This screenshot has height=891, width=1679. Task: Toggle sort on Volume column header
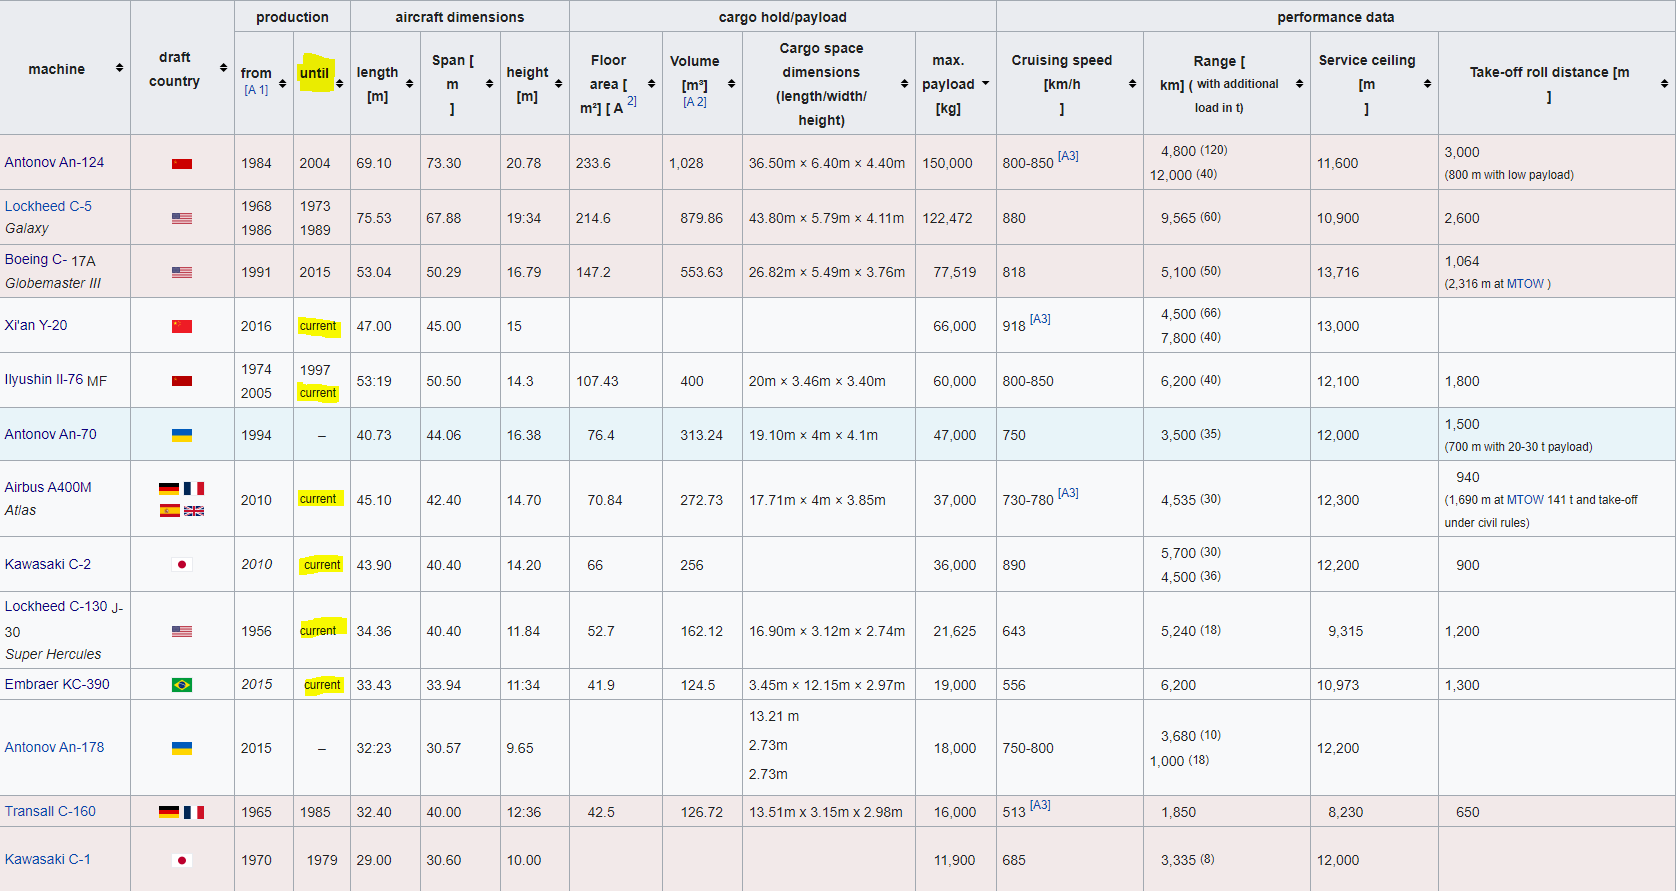click(x=731, y=84)
